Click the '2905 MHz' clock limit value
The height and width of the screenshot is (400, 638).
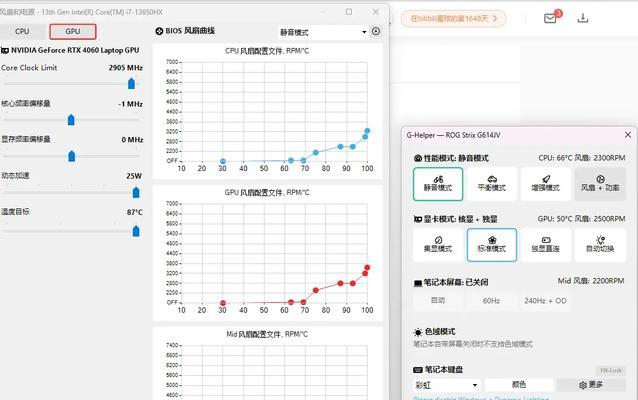coord(126,68)
